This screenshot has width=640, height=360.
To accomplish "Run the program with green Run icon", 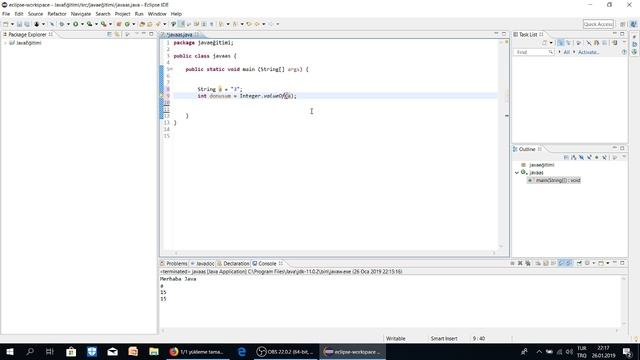I will pyautogui.click(x=76, y=24).
